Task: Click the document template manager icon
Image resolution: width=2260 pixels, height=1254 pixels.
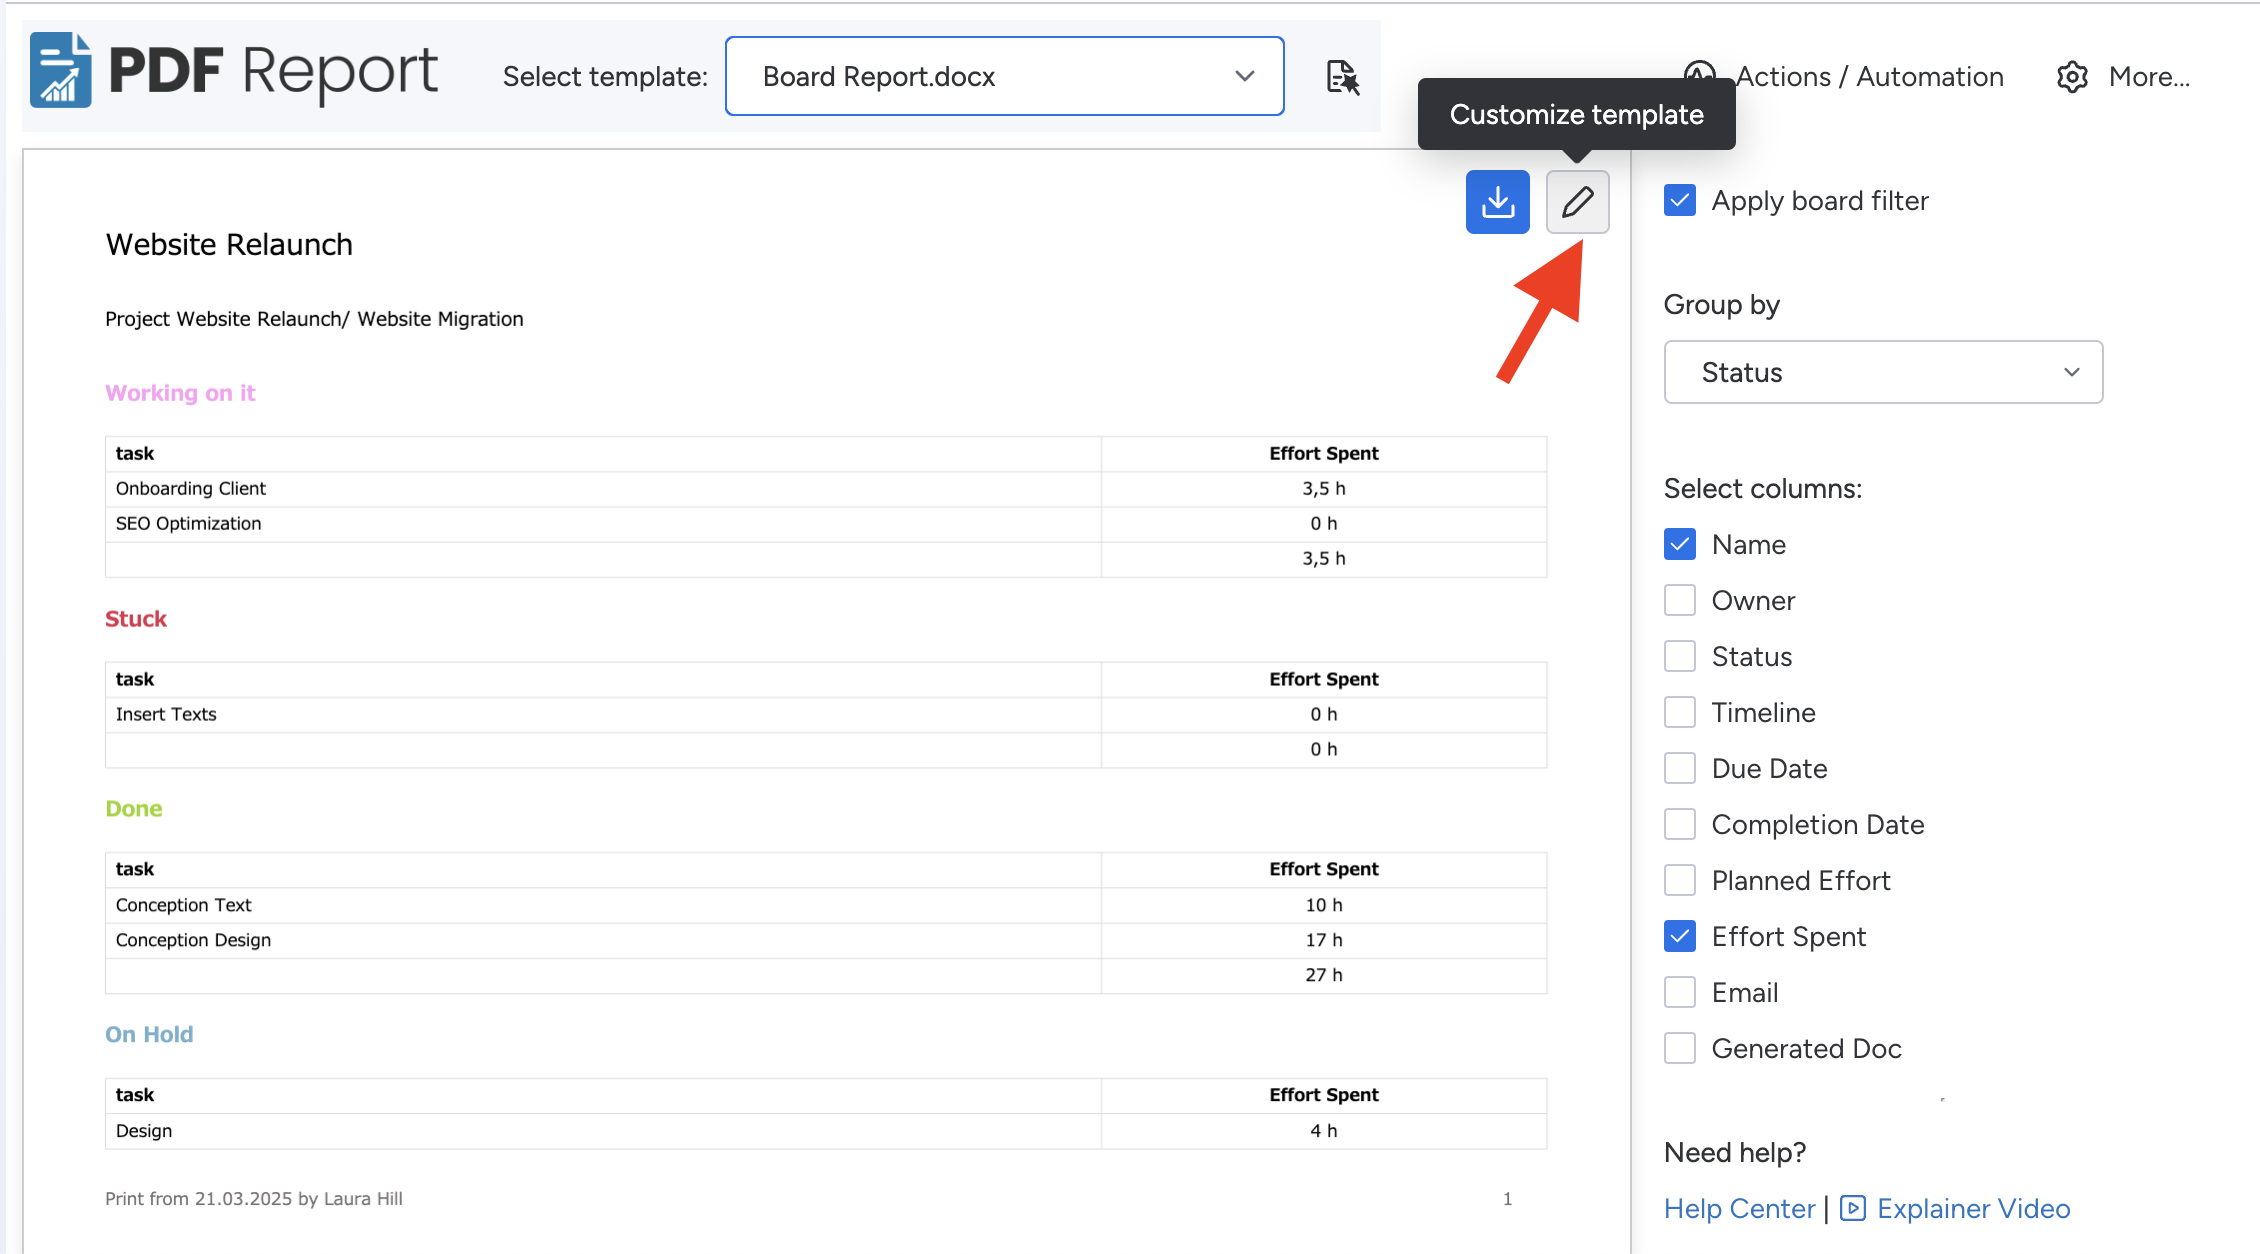Action: click(1342, 77)
